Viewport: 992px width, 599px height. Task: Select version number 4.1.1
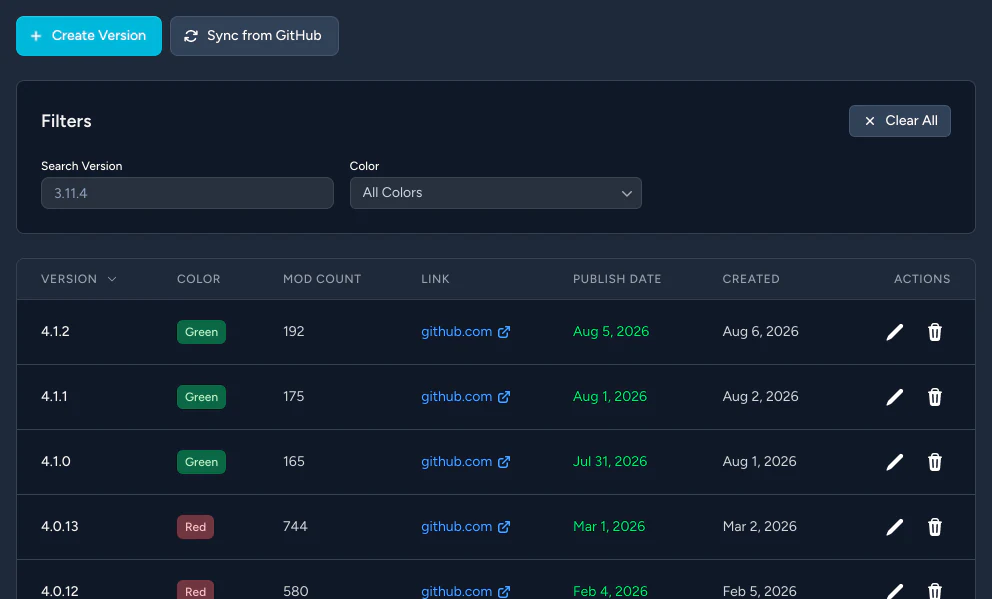coord(54,397)
